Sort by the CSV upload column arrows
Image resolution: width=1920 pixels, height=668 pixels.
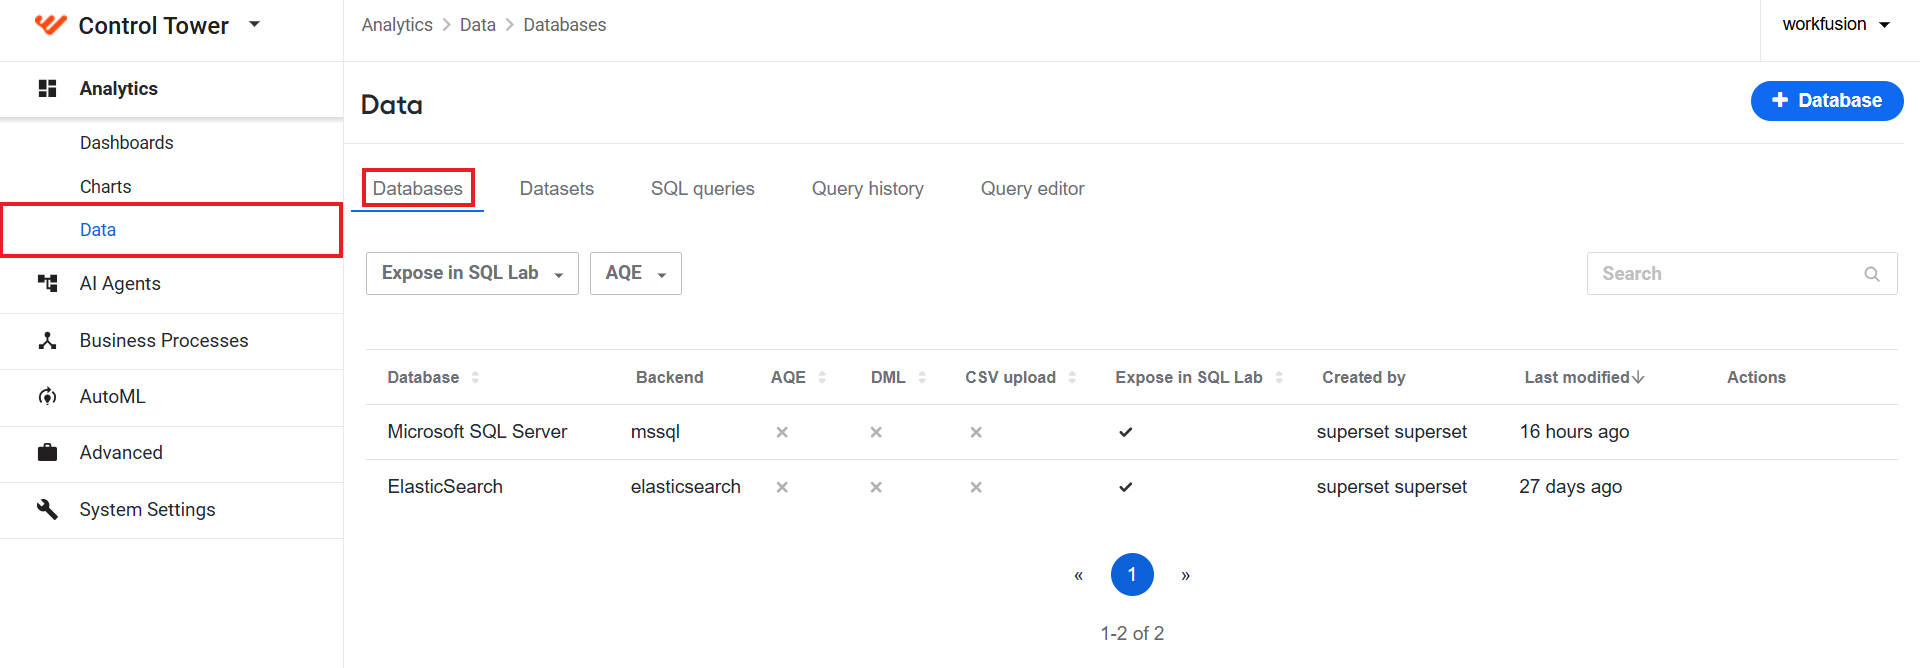(x=1072, y=377)
